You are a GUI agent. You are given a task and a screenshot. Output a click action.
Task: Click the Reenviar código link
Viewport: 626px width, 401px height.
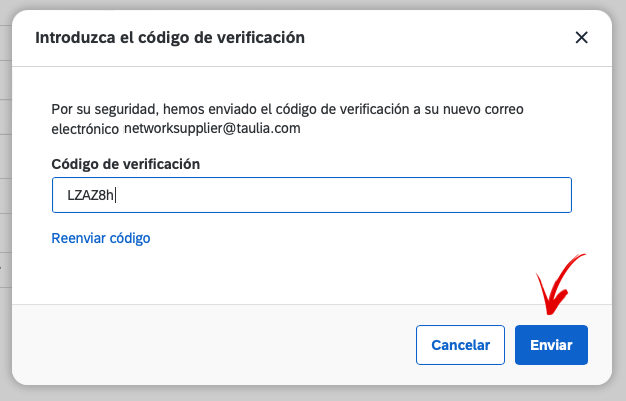coord(101,238)
